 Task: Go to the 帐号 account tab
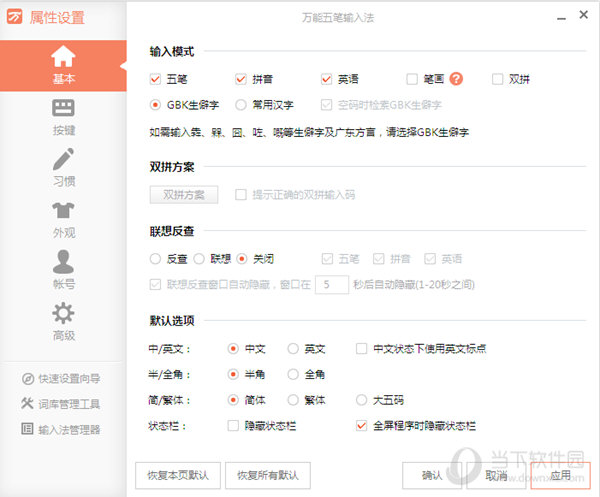tap(63, 270)
